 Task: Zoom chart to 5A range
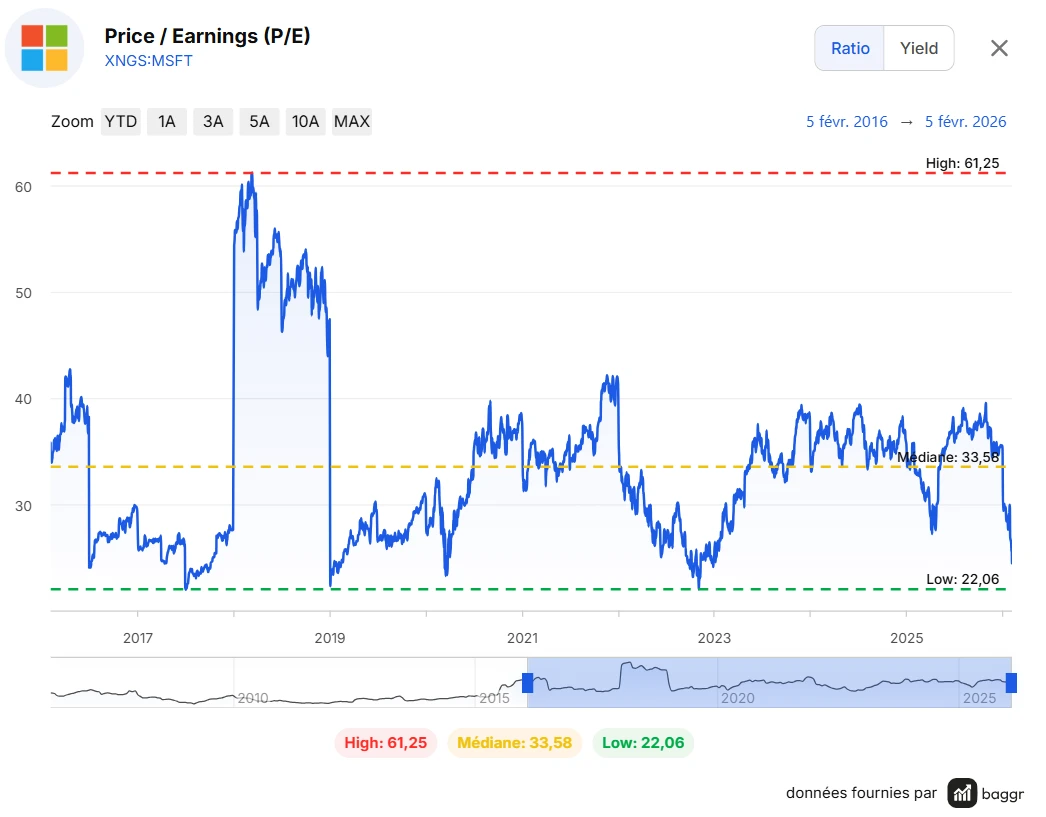pyautogui.click(x=259, y=122)
